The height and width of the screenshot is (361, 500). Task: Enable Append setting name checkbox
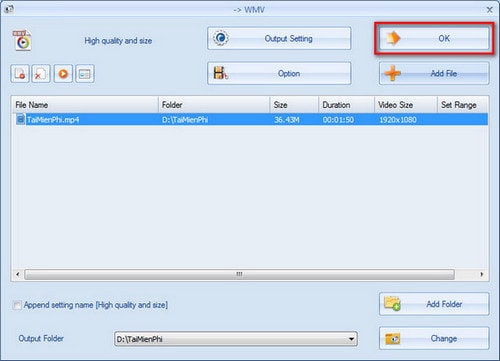click(16, 305)
